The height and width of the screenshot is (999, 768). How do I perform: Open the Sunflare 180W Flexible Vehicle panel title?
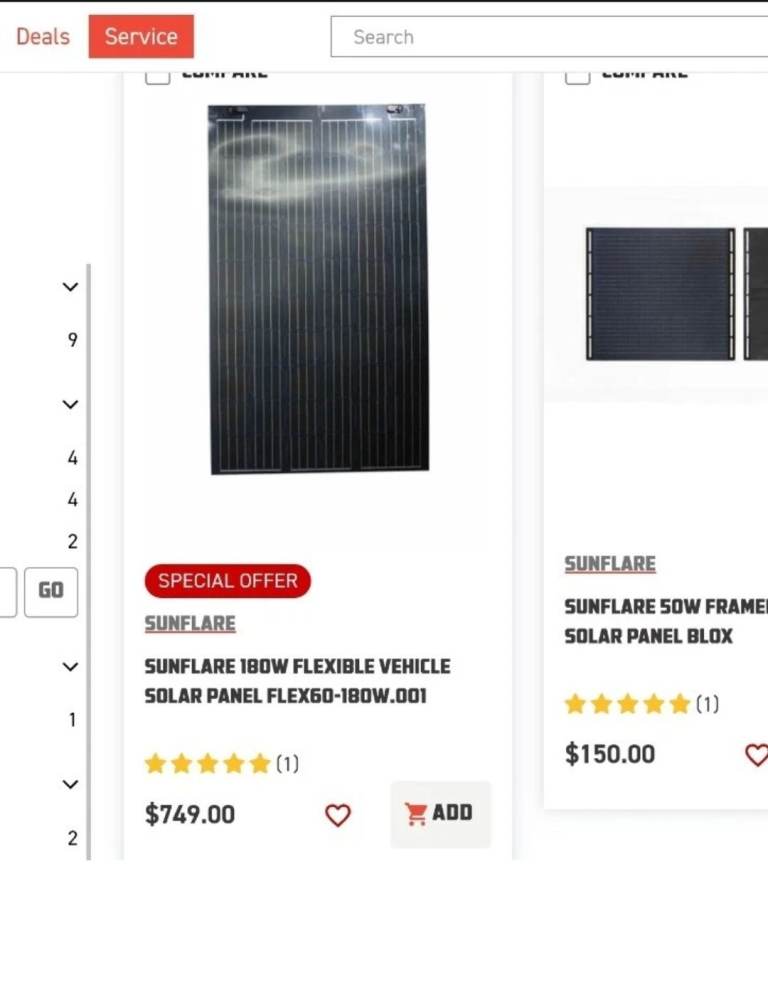297,681
